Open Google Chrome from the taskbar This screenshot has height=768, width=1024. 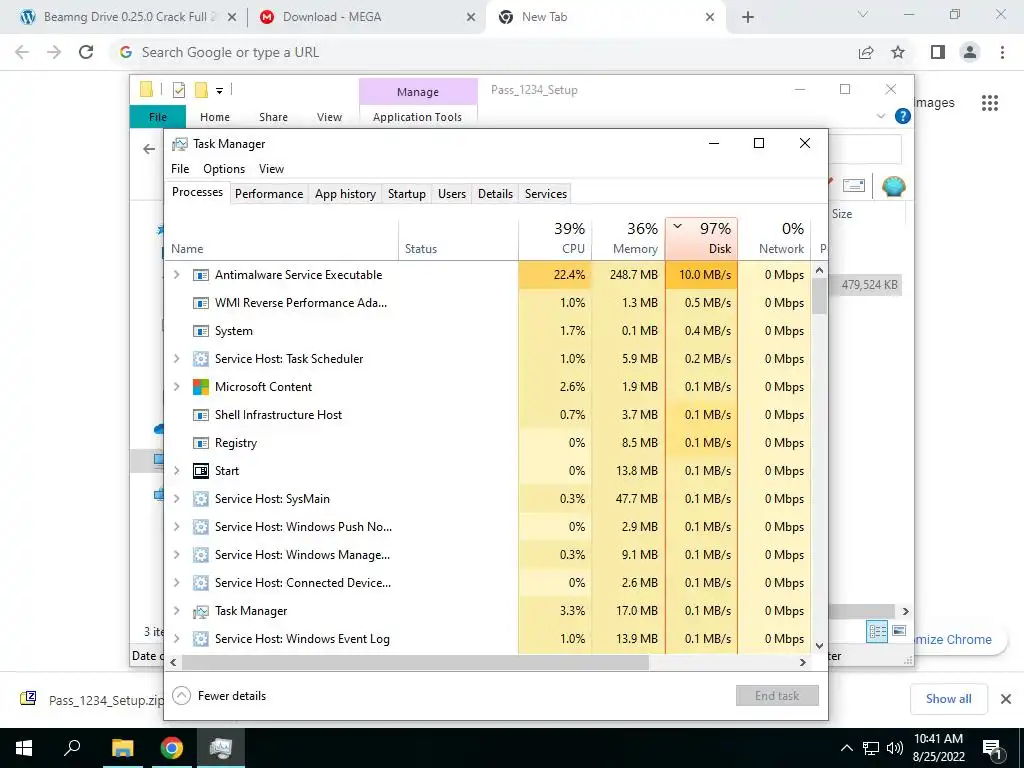[x=172, y=748]
